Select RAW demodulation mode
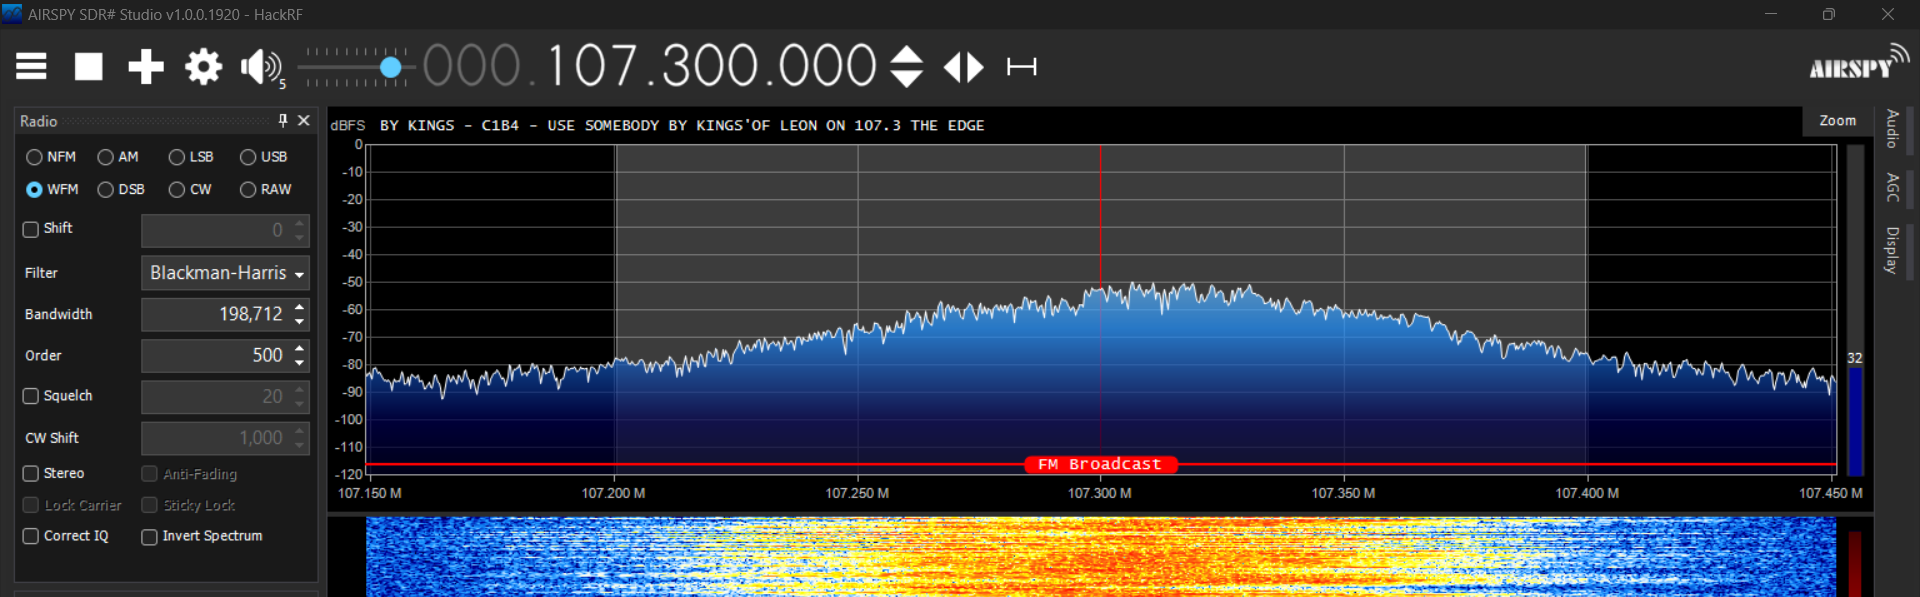 pos(265,189)
